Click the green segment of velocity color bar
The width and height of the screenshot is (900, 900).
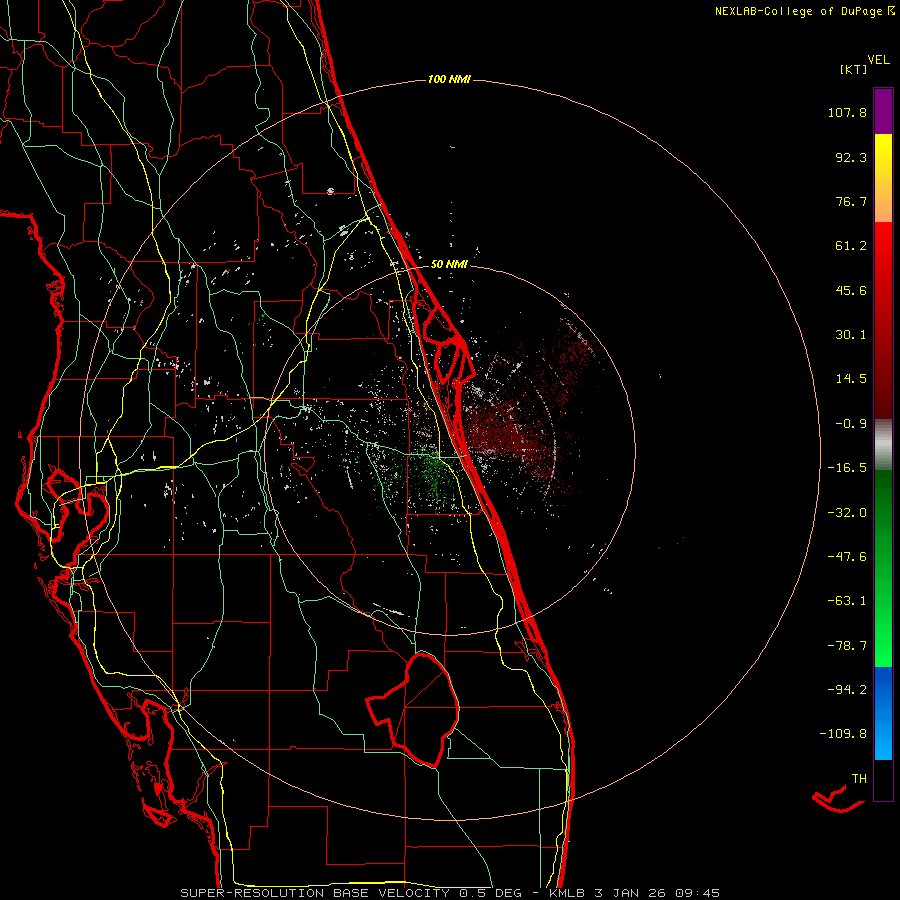click(x=883, y=568)
